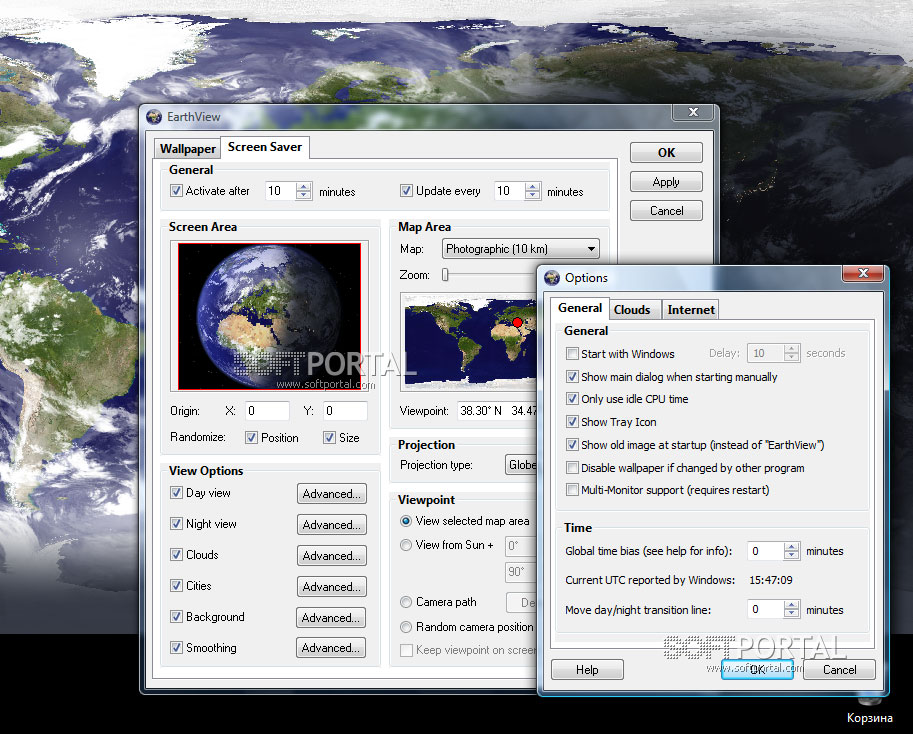913x734 pixels.
Task: Click the world map preview in Map Area
Action: (x=469, y=341)
